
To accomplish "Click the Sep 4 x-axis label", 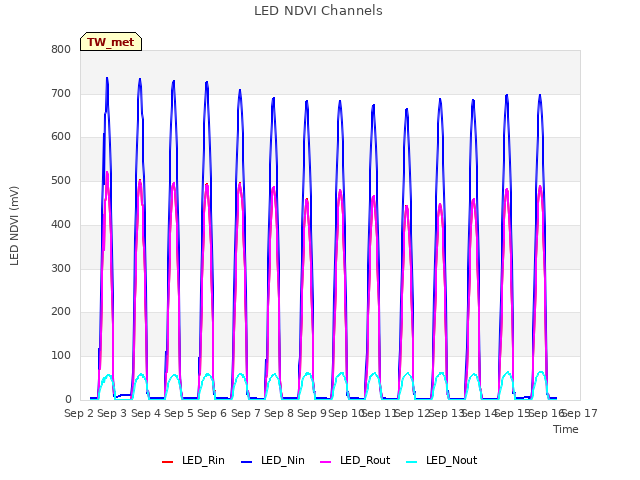I will tap(146, 413).
